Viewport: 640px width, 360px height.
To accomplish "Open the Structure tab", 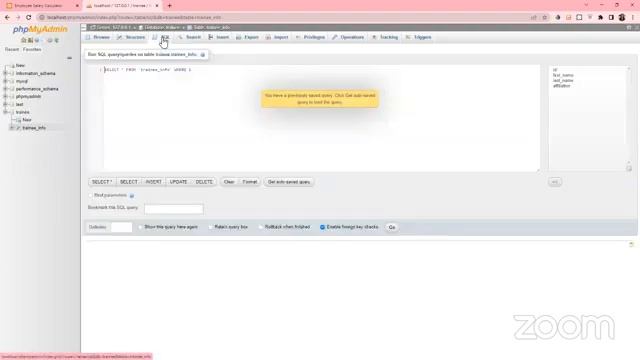I will tap(131, 37).
